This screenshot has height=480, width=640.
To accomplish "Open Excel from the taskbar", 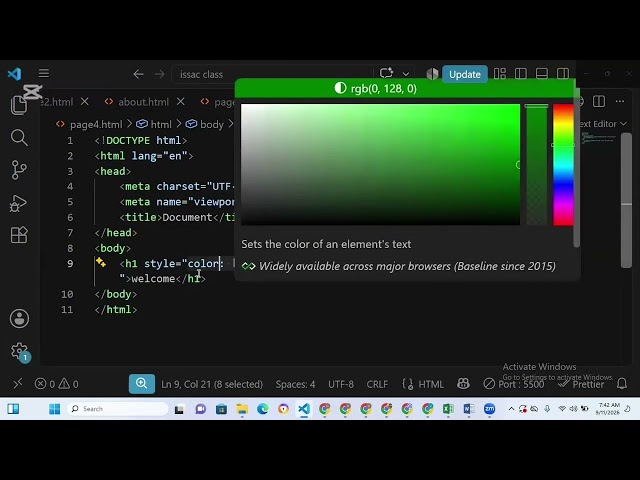I will [448, 409].
